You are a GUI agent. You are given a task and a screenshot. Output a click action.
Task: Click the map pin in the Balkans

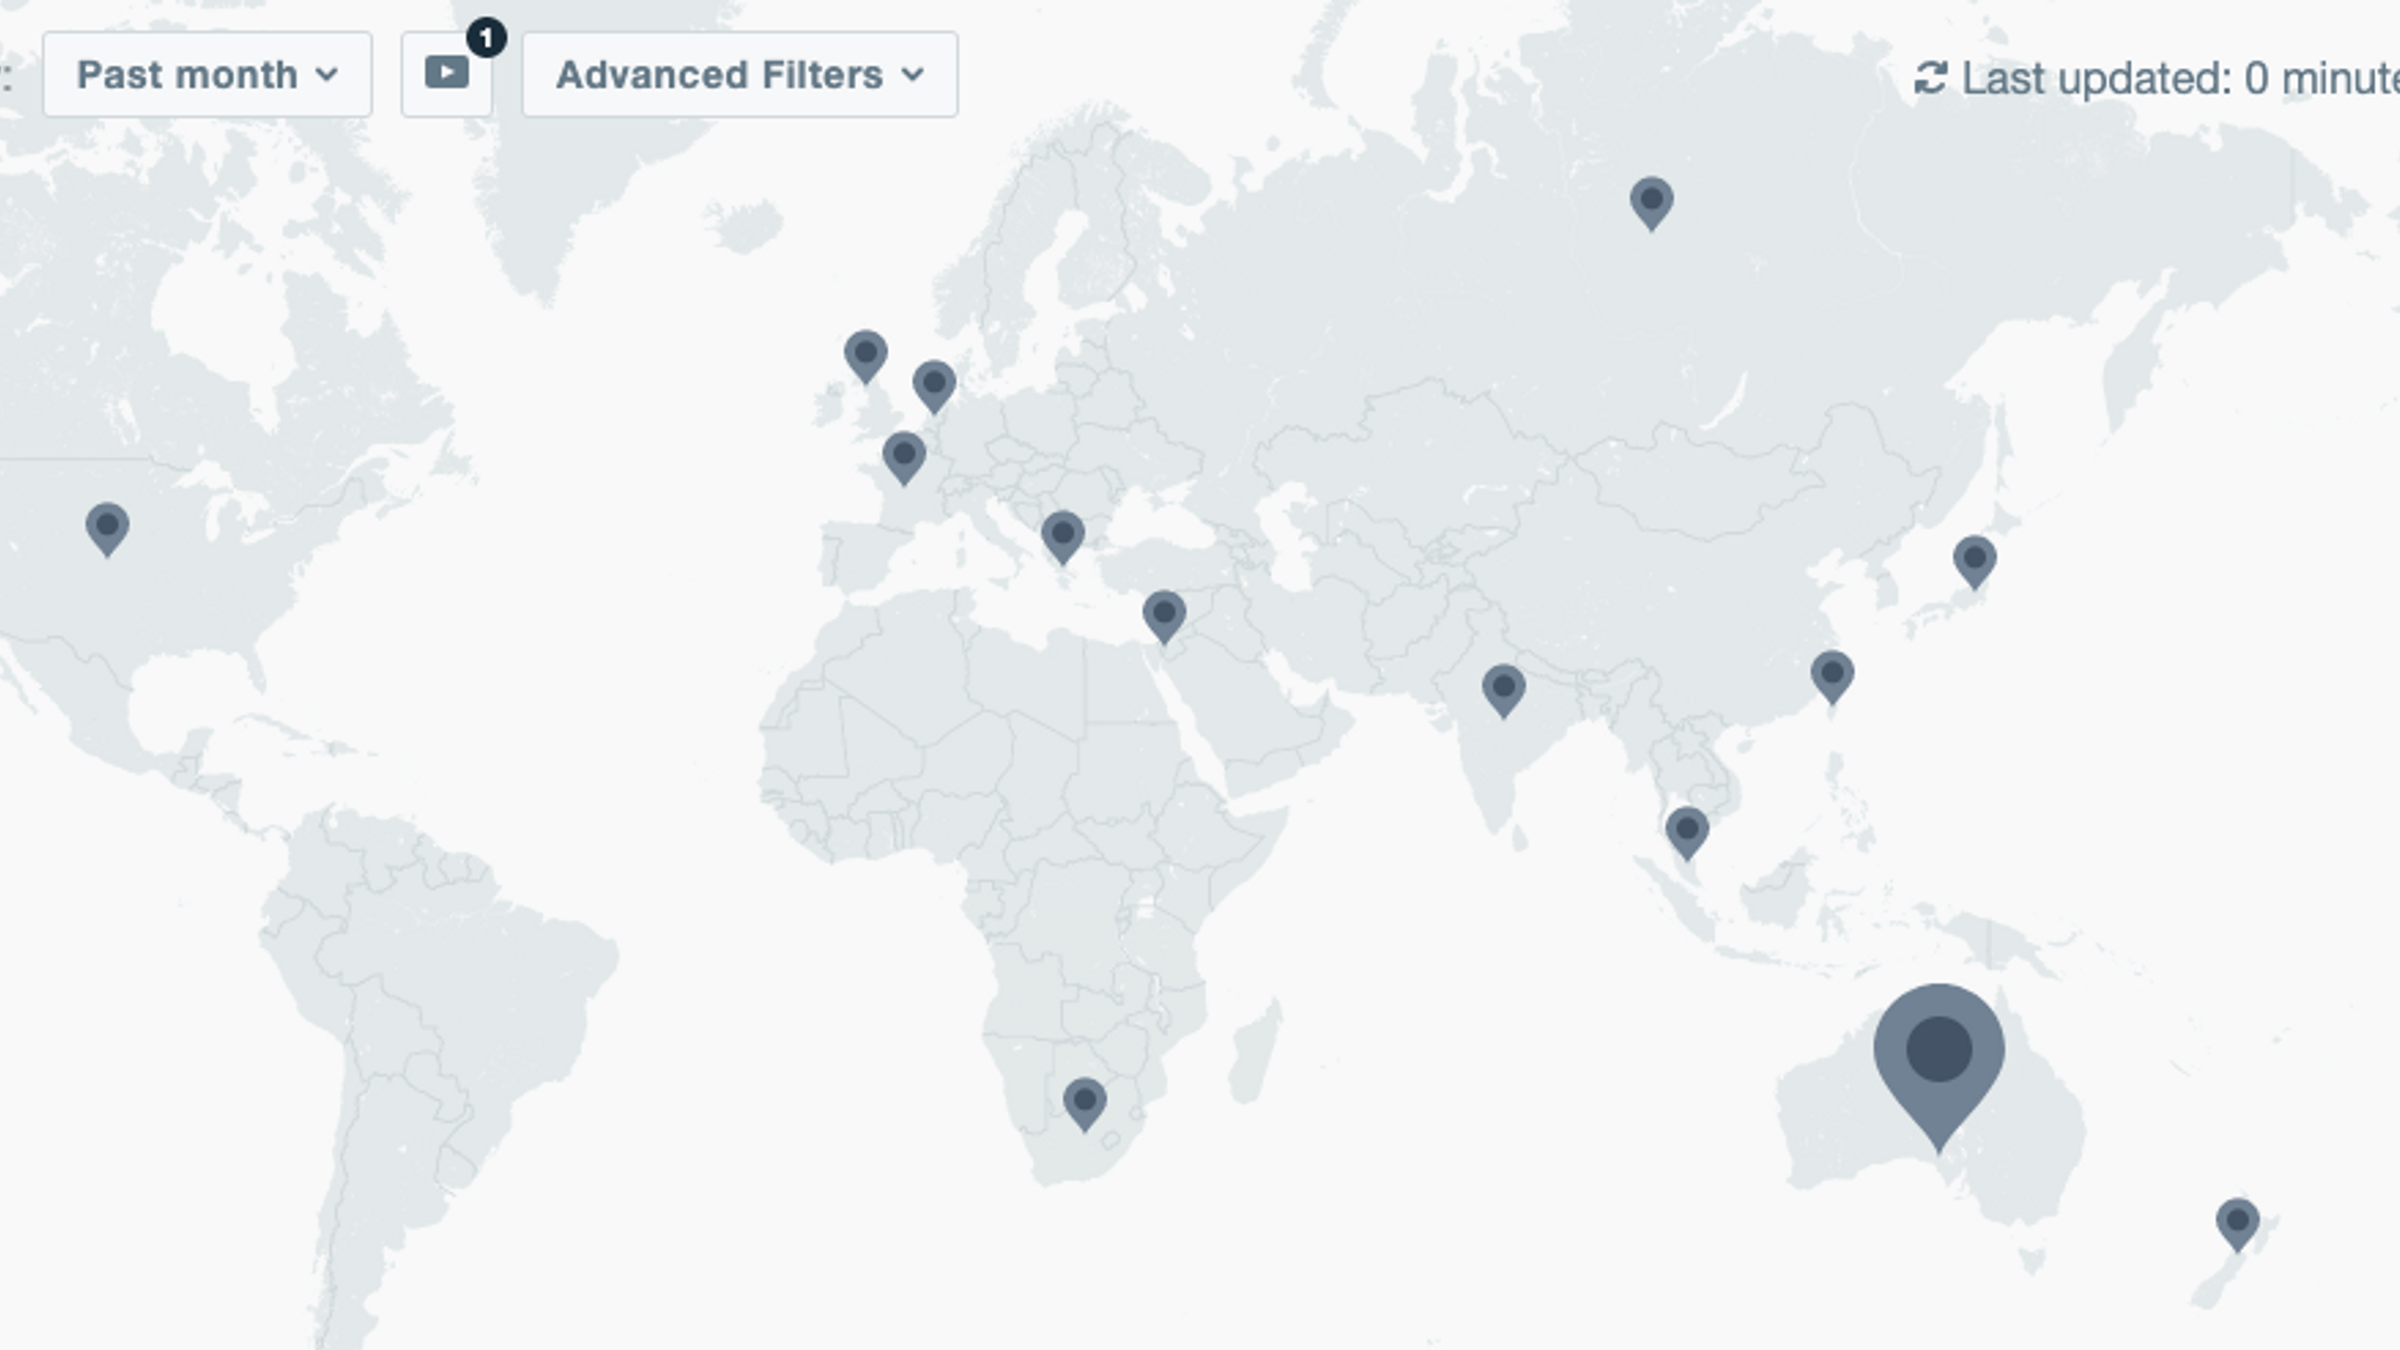[1062, 535]
